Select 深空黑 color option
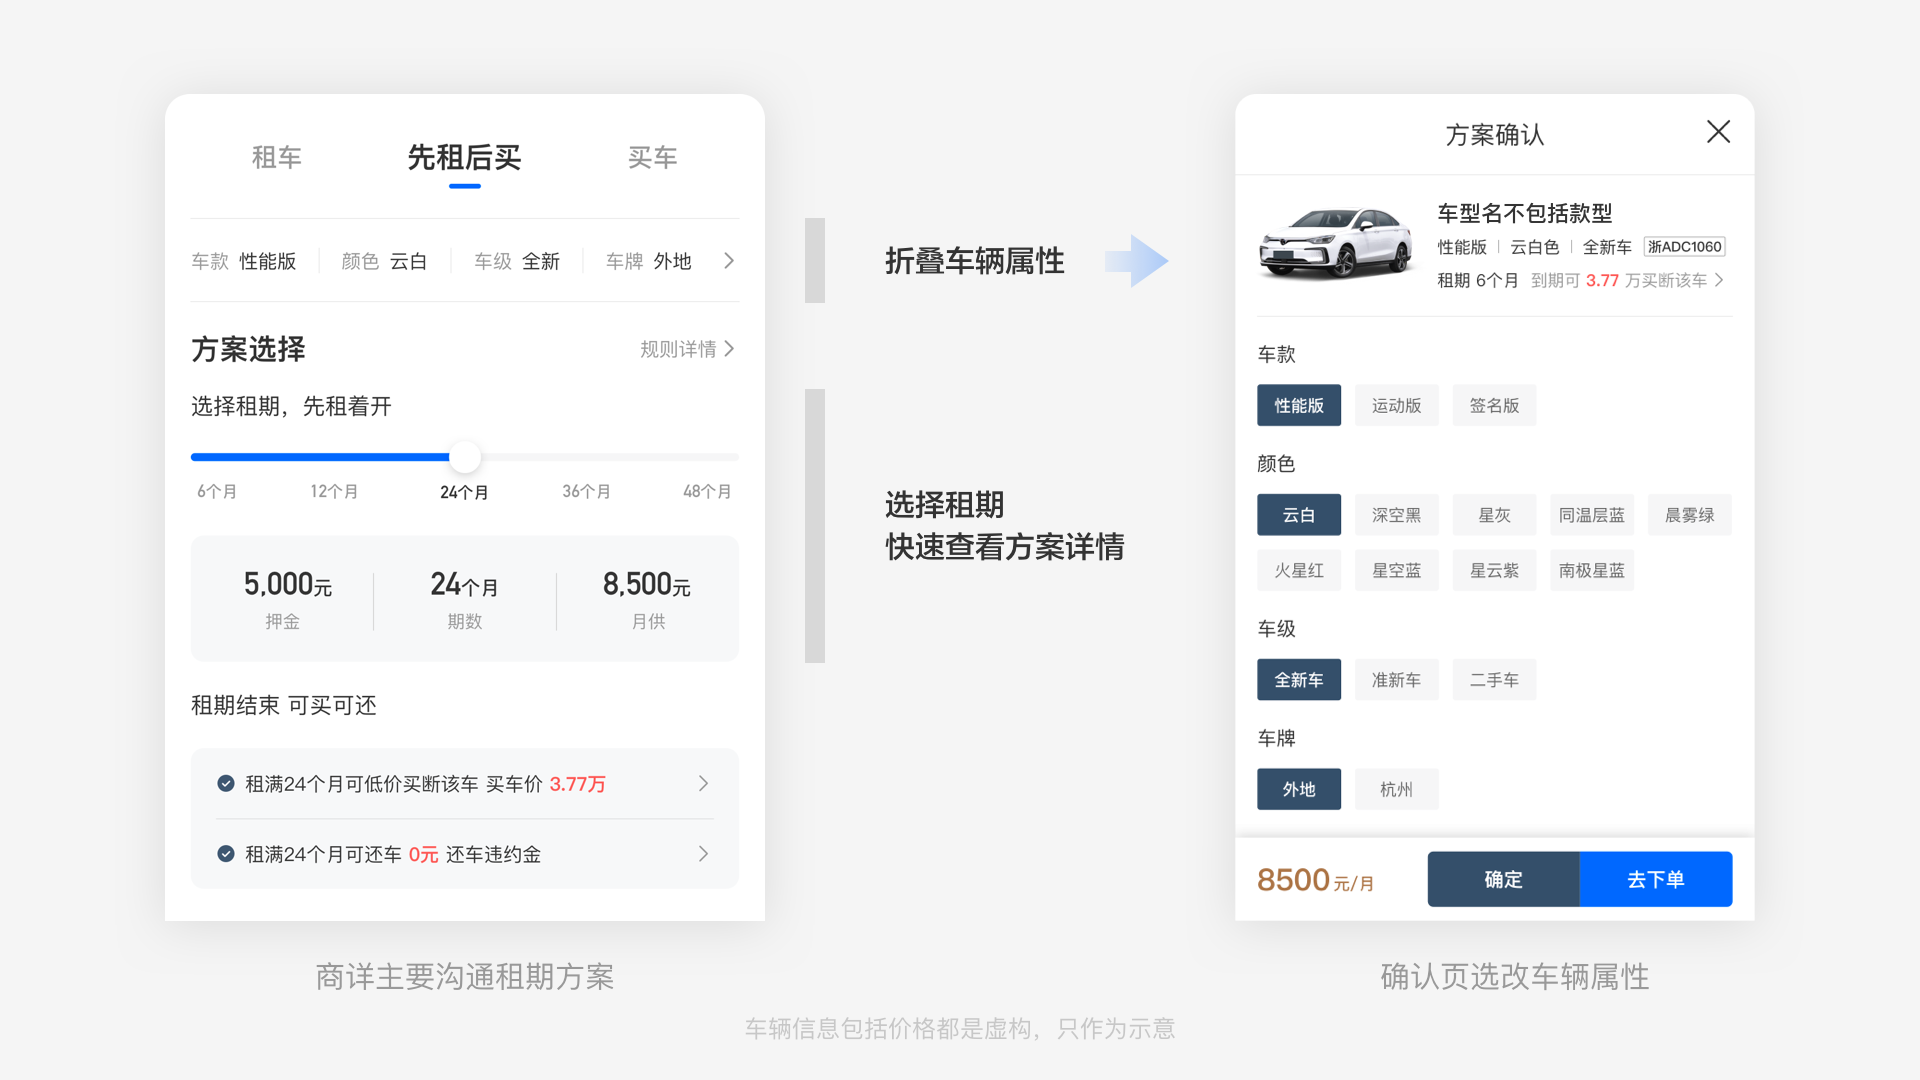 tap(1398, 516)
